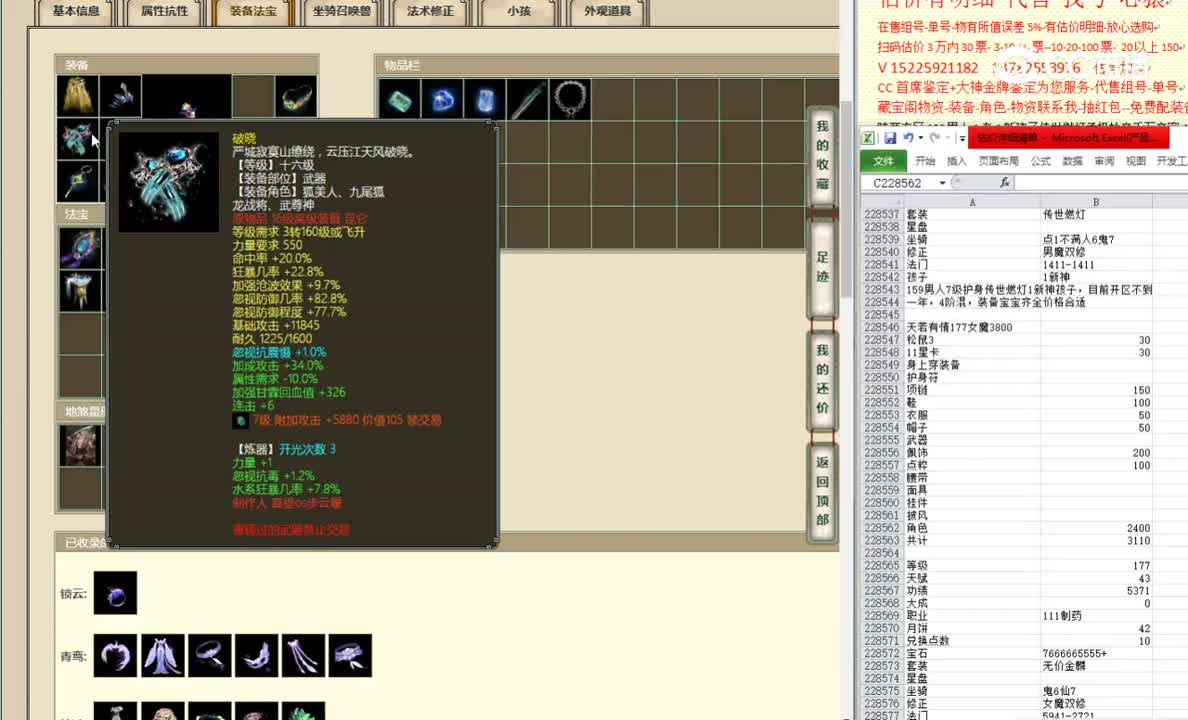
Task: Switch to the 外观道具 tab
Action: tap(608, 11)
